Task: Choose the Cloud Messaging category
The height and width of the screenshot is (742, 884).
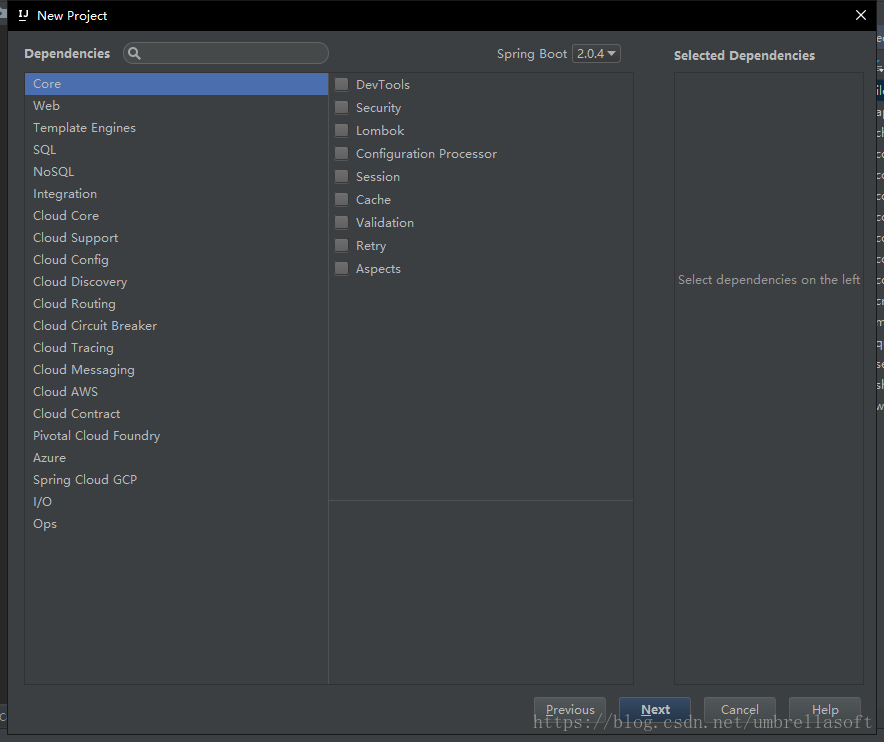Action: point(176,370)
